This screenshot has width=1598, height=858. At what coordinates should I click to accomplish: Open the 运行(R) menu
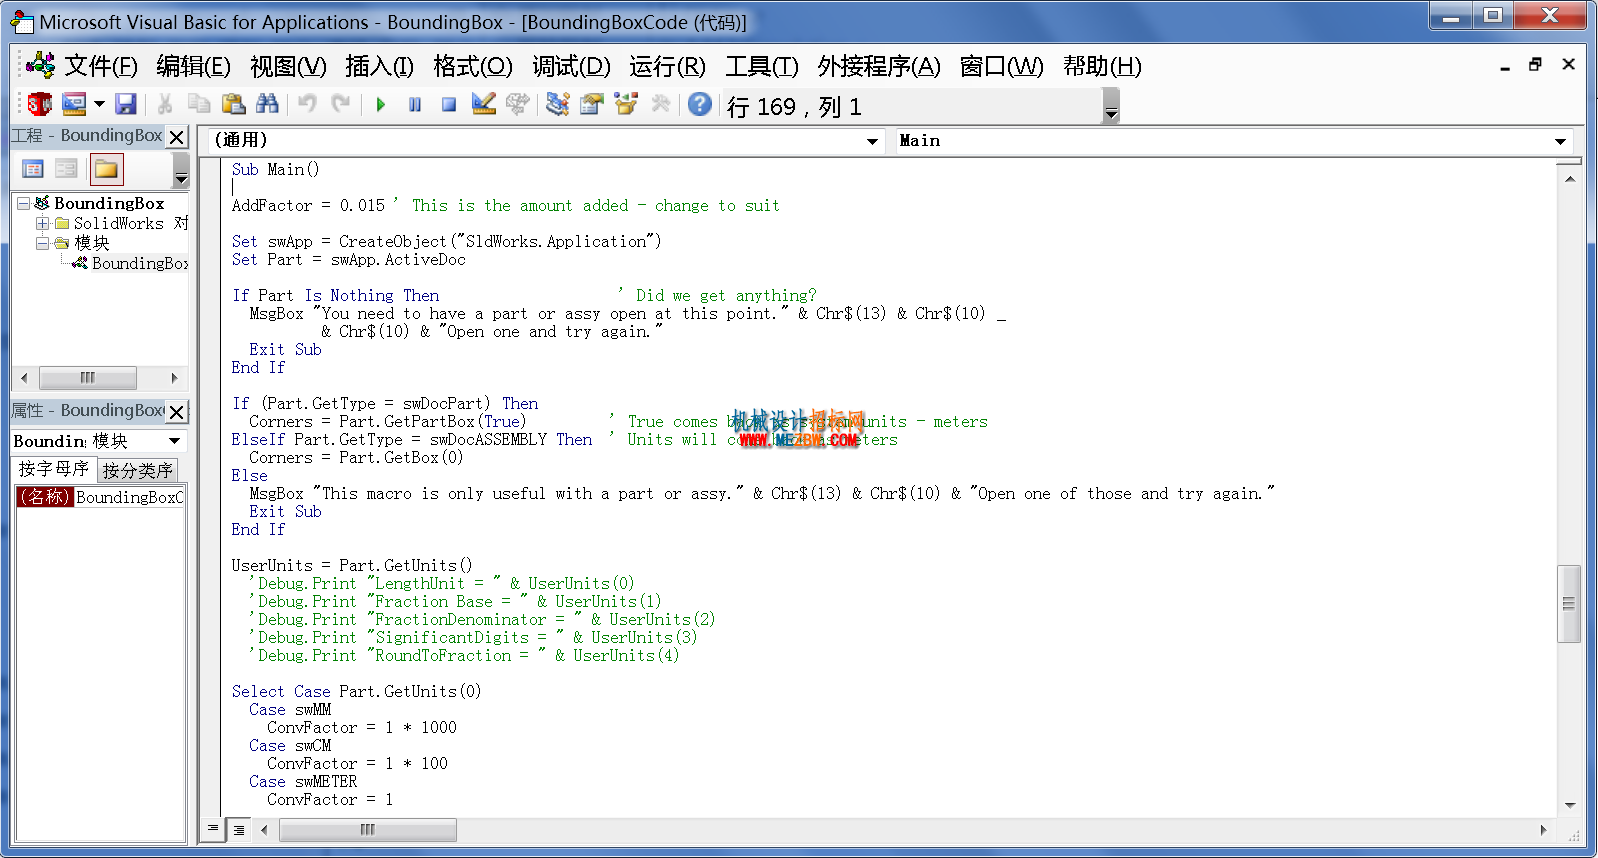pyautogui.click(x=667, y=66)
